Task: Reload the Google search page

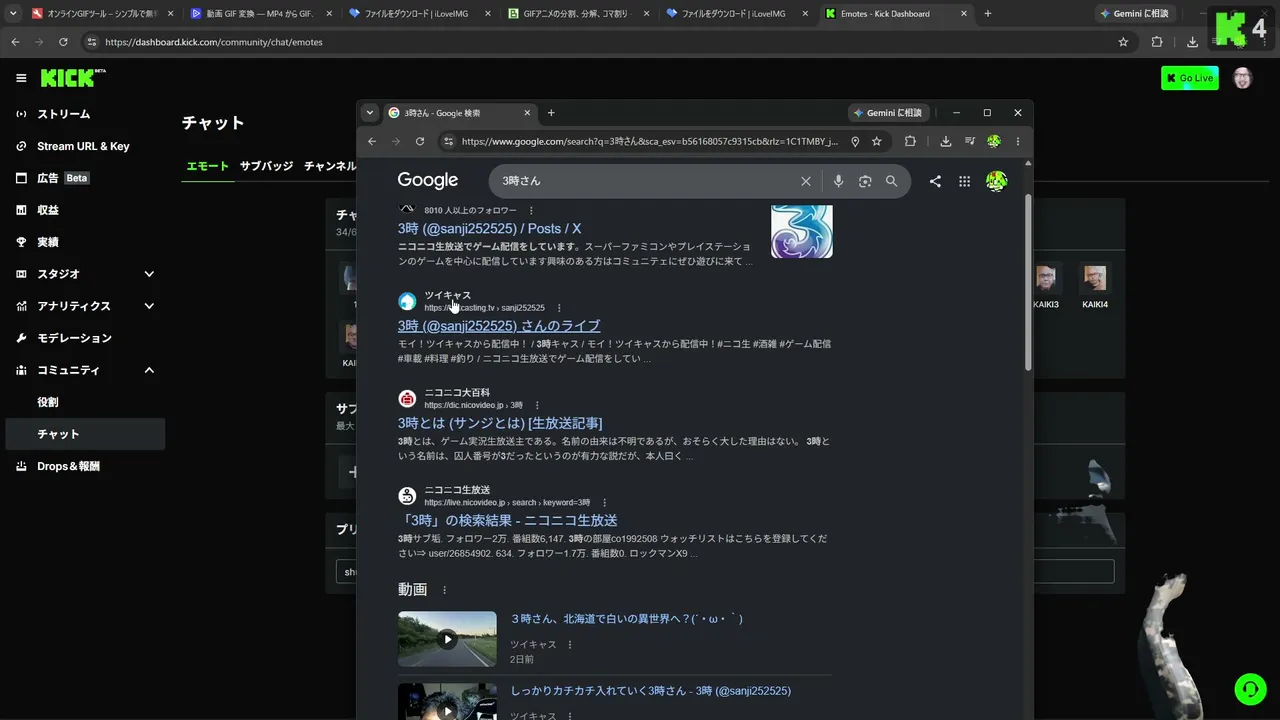Action: (420, 141)
